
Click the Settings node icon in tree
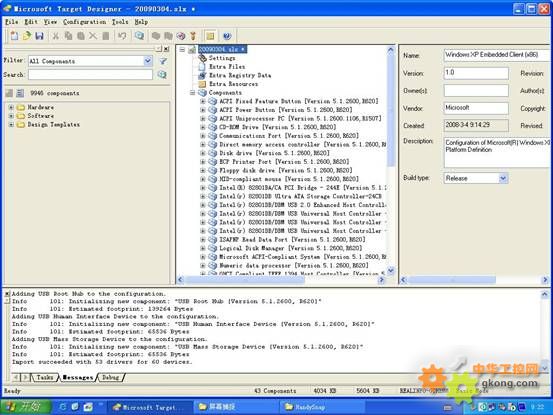202,58
